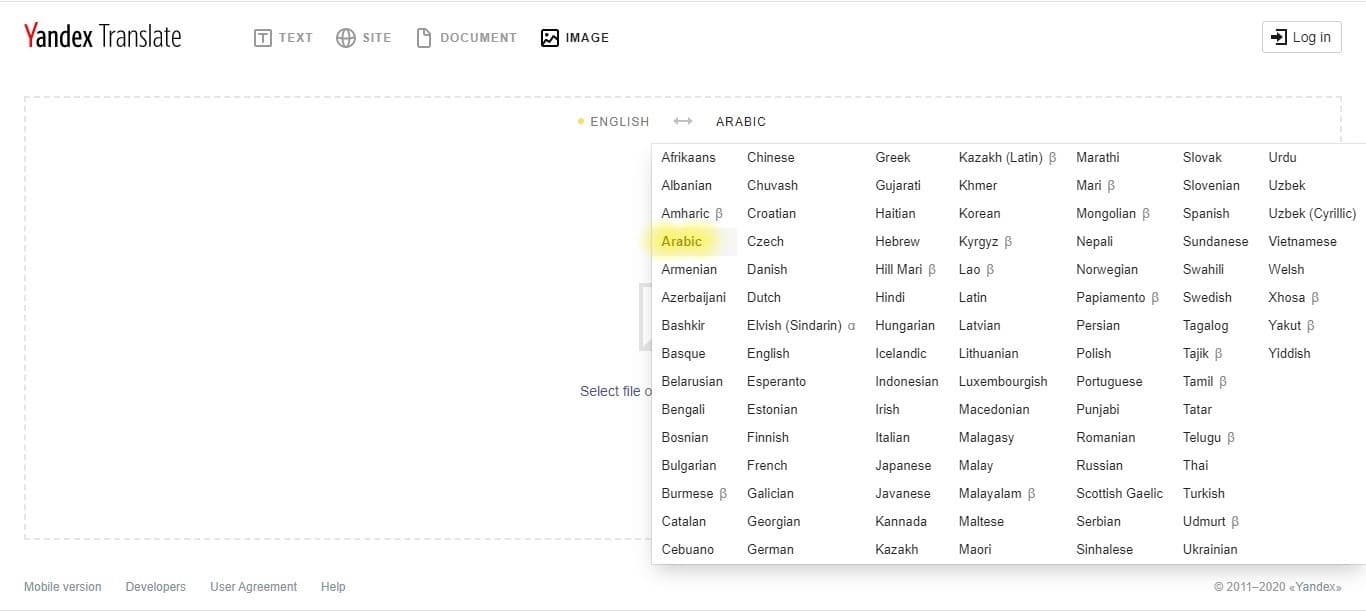
Task: Pick Russian from the language list
Action: (1099, 465)
